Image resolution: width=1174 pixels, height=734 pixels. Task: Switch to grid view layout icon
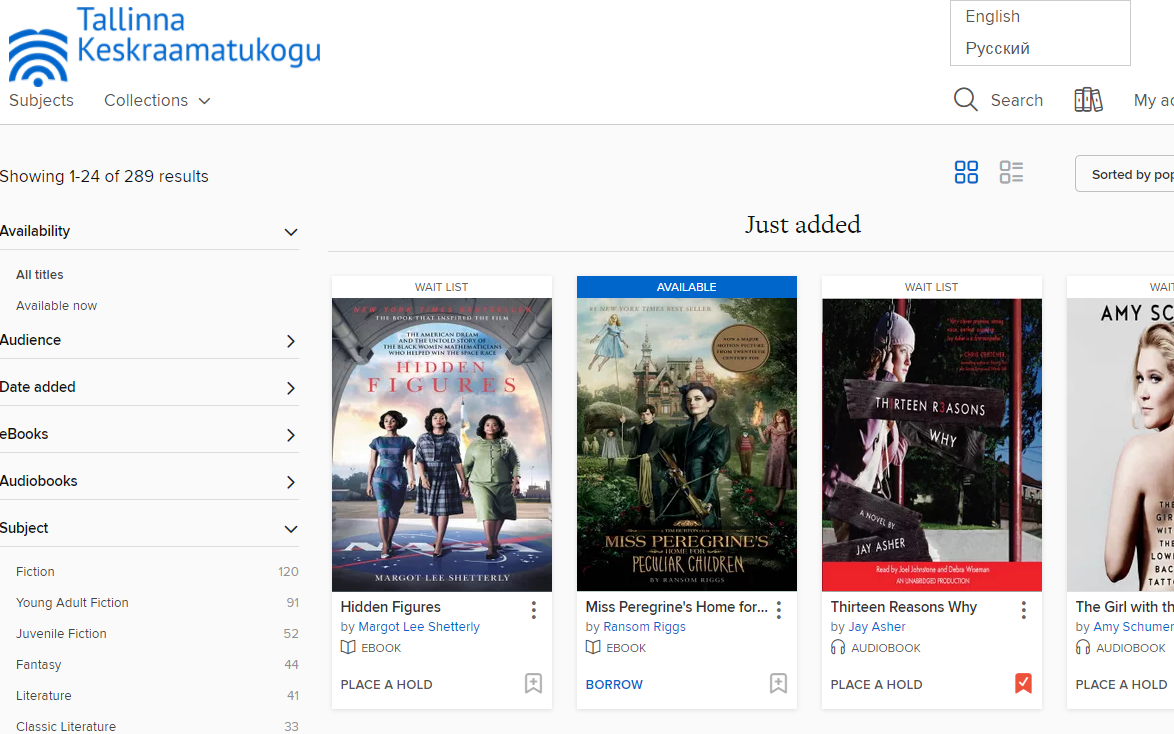[966, 172]
